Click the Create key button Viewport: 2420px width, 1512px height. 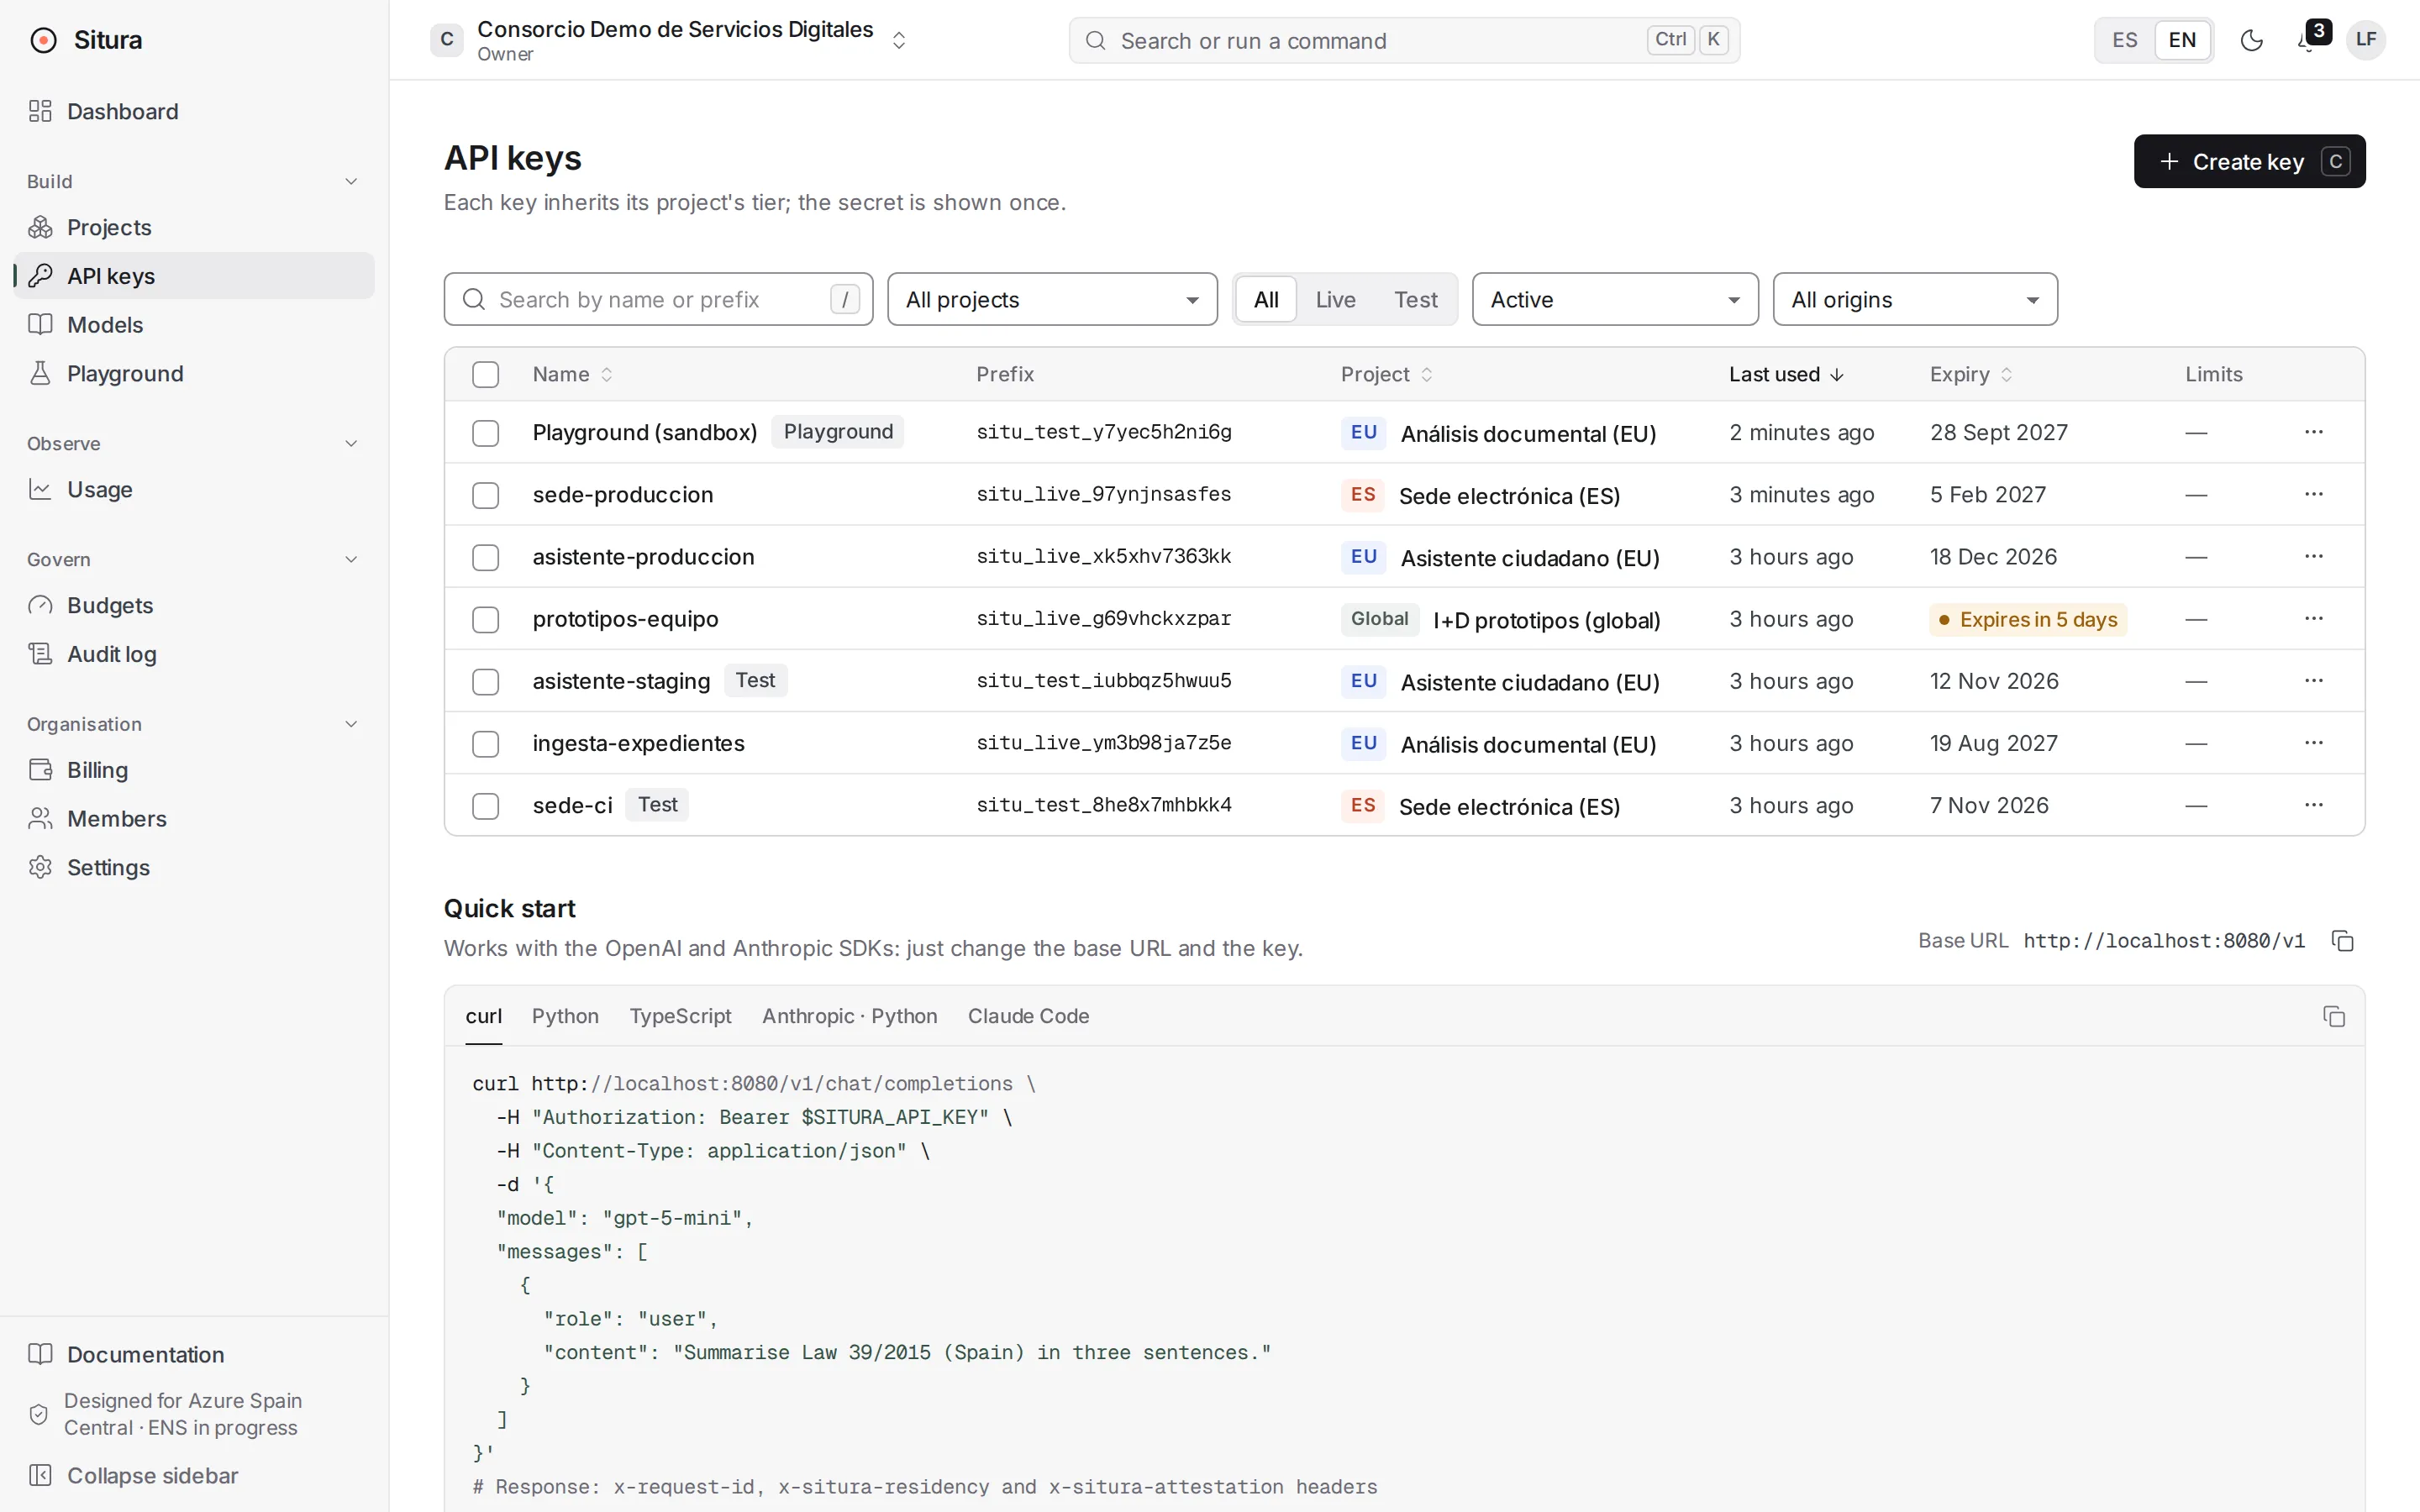click(2249, 161)
